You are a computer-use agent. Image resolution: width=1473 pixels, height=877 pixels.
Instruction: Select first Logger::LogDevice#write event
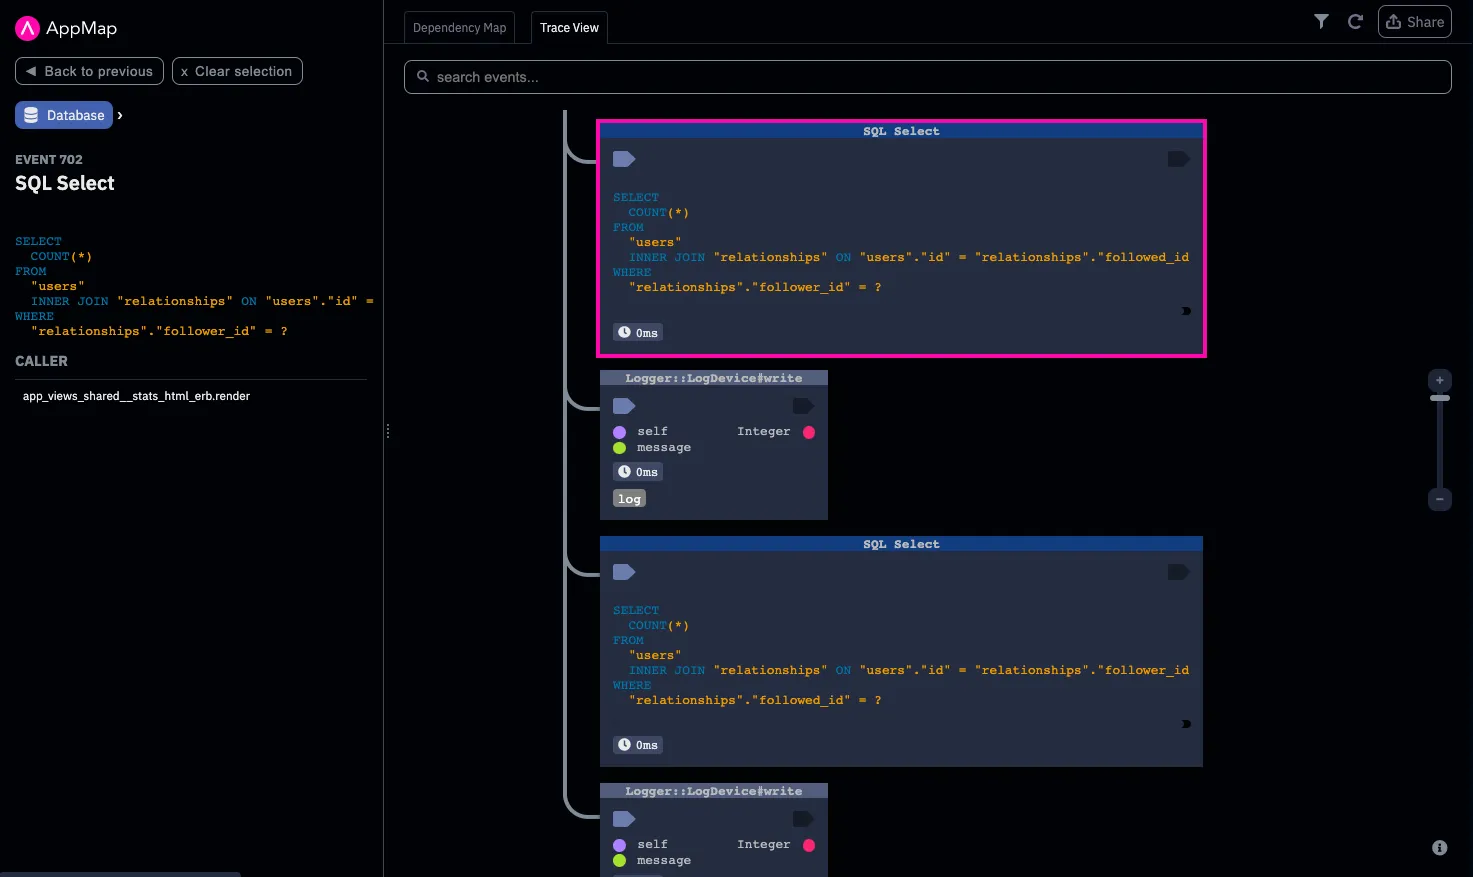tap(714, 378)
